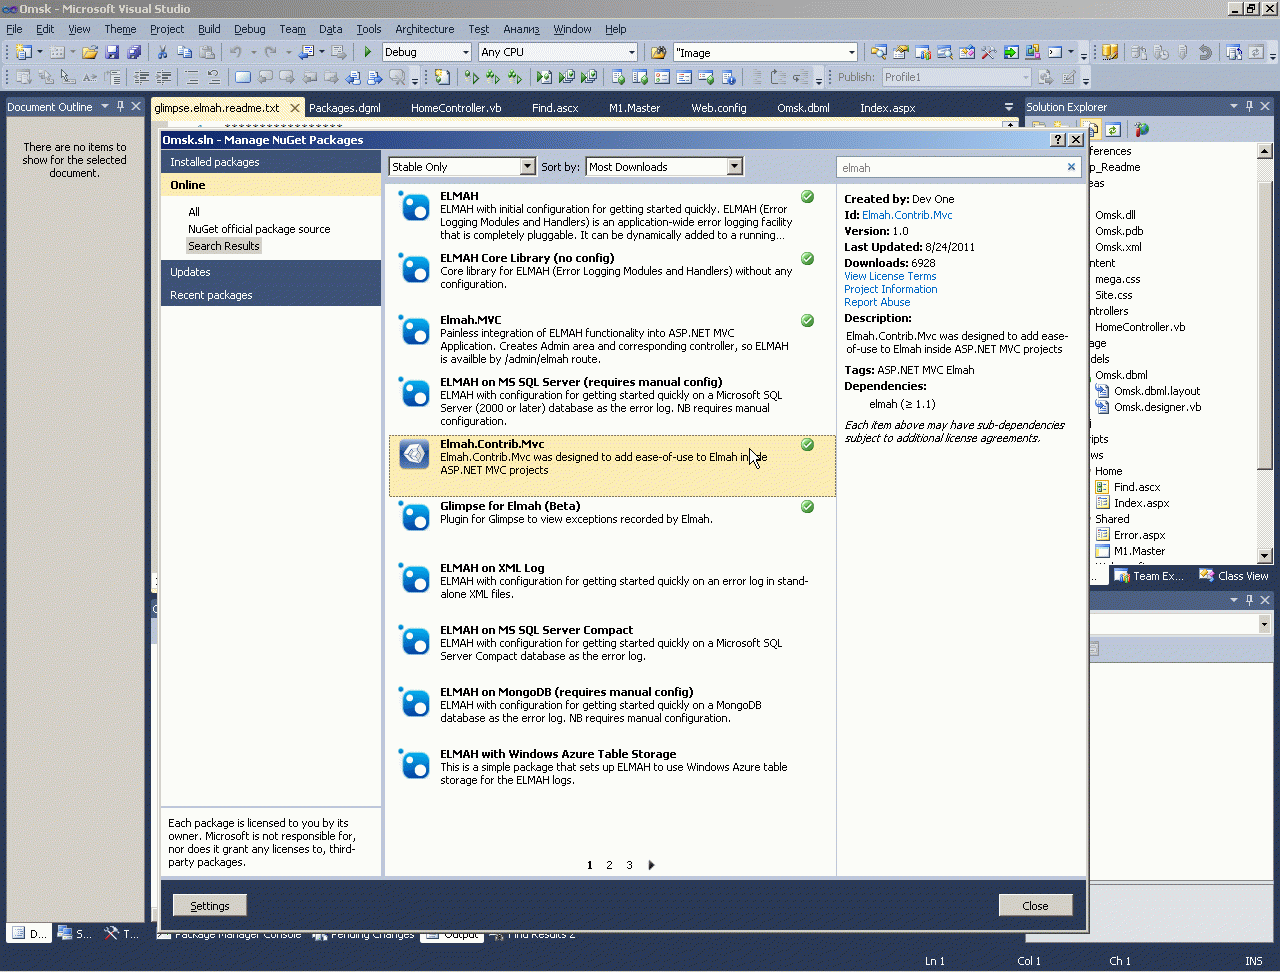Select Search Results under Online
The image size is (1280, 972).
coord(224,246)
